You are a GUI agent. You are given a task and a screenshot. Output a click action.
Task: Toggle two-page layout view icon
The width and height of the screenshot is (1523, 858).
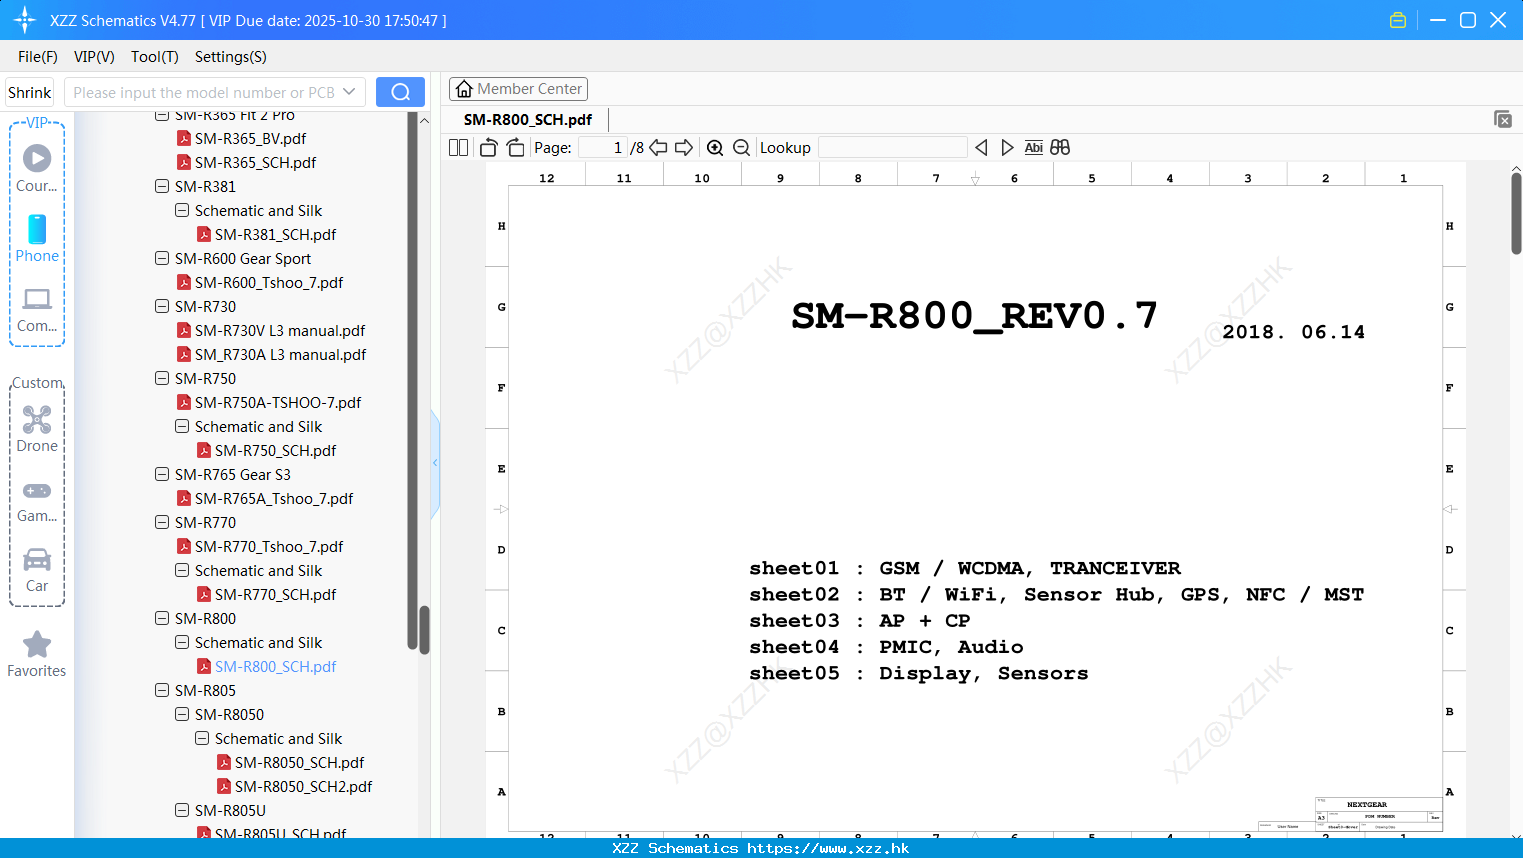458,147
